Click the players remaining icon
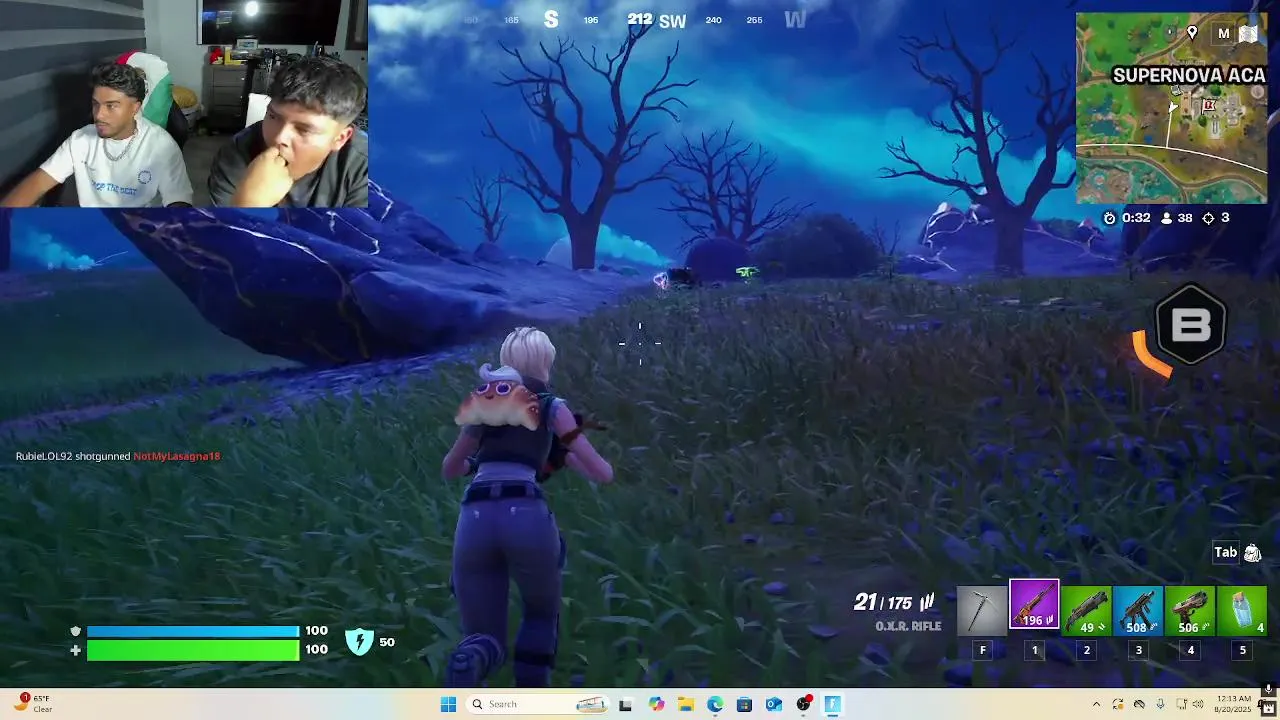The width and height of the screenshot is (1280, 720). tap(1166, 218)
